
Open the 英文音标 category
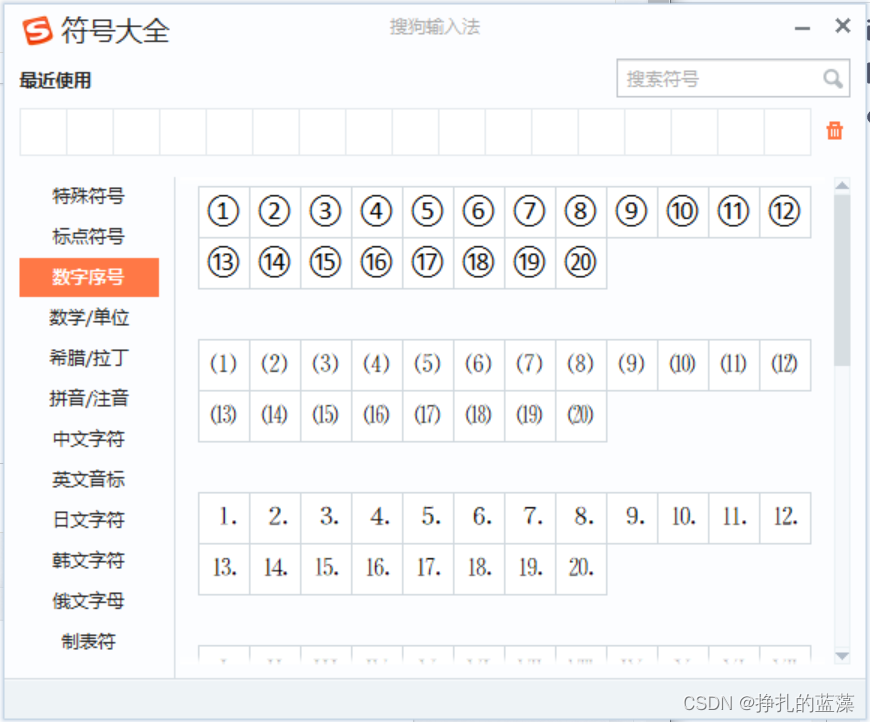point(89,479)
